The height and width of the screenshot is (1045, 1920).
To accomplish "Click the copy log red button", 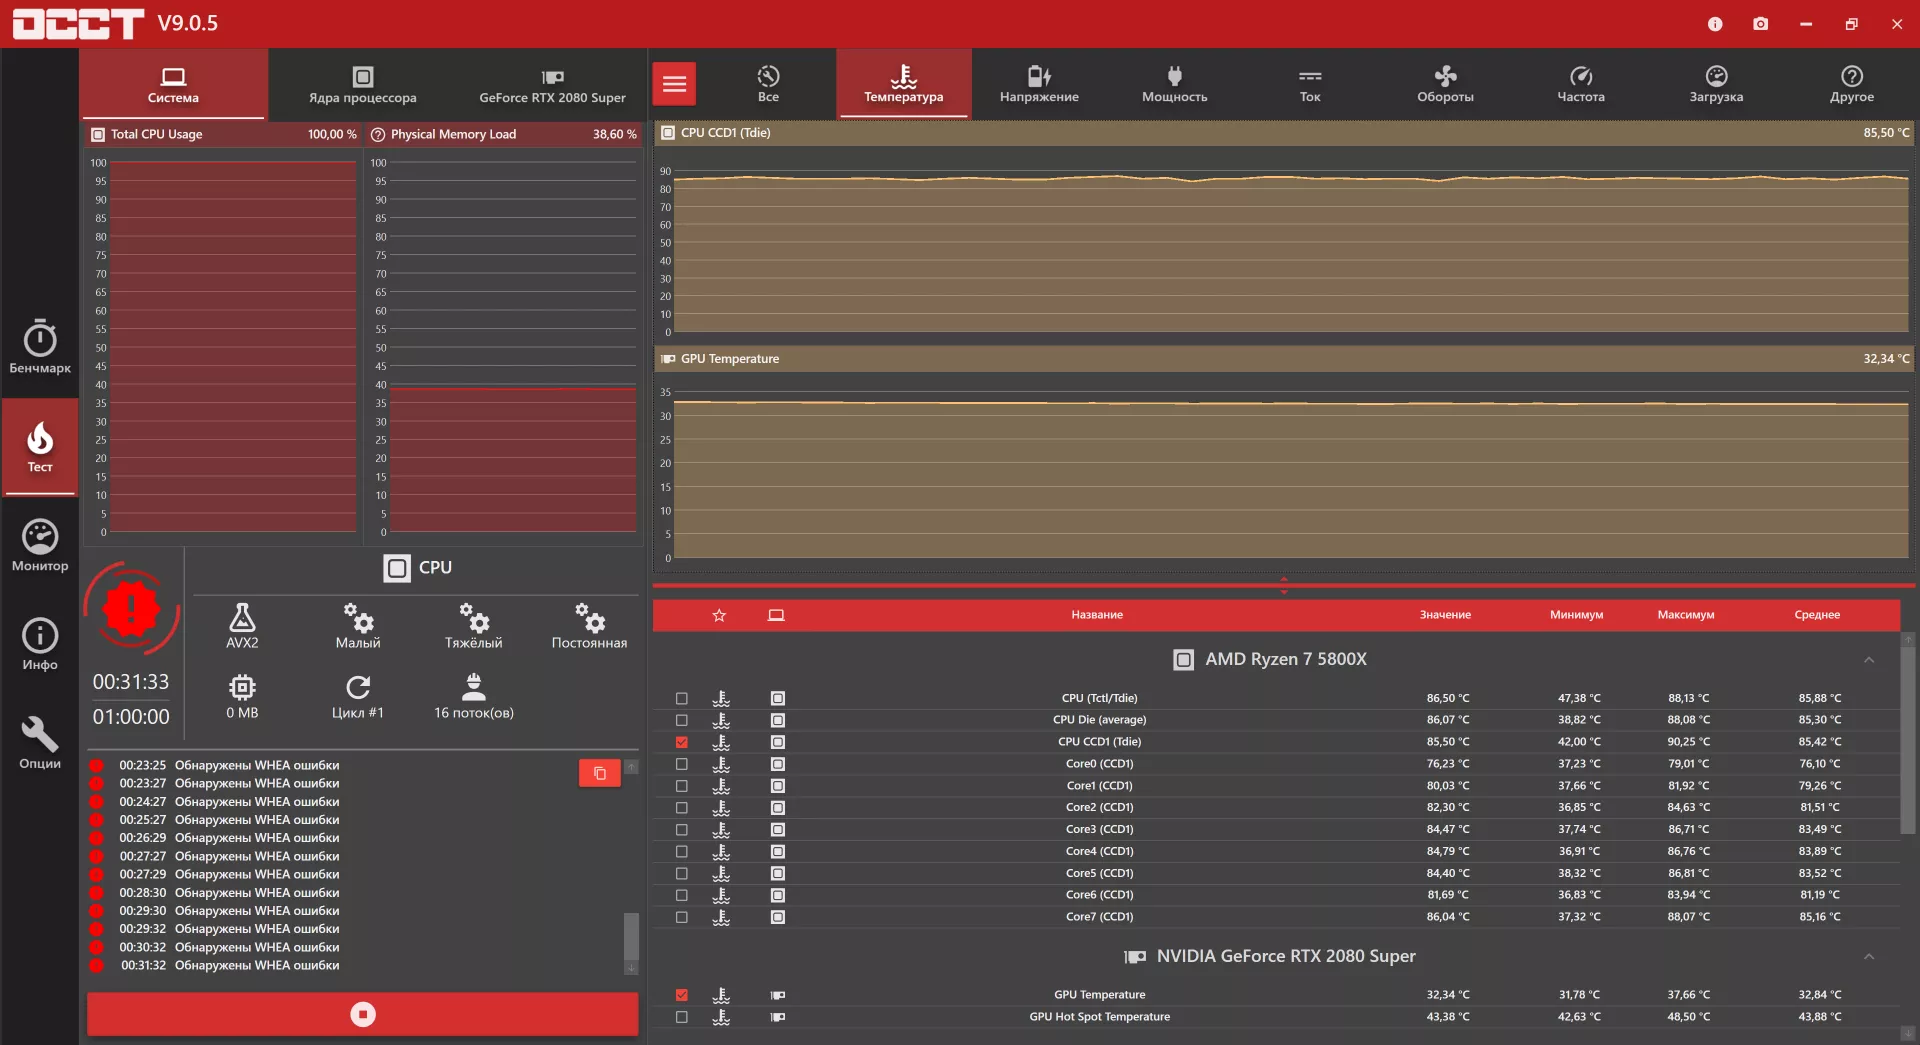I will [600, 773].
